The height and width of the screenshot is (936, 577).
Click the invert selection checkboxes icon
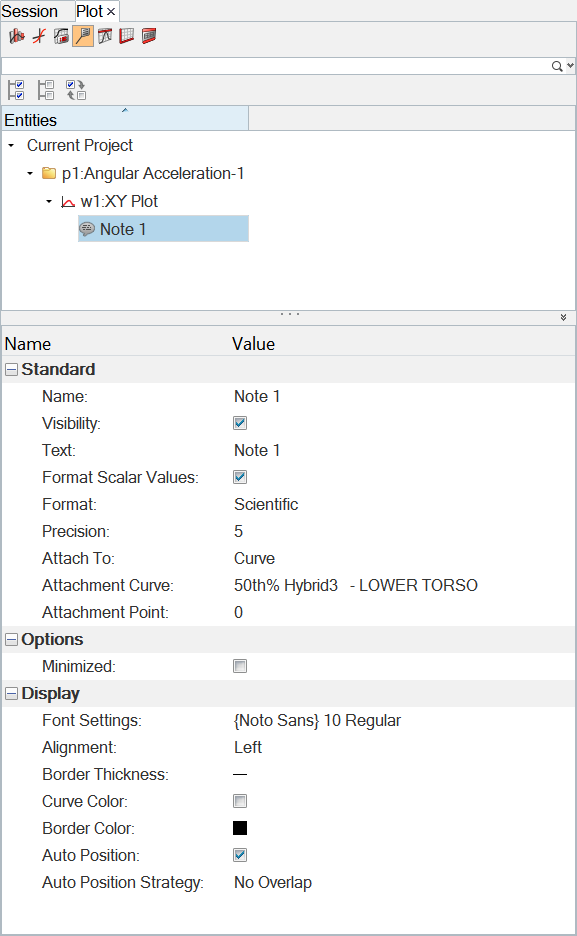point(76,90)
